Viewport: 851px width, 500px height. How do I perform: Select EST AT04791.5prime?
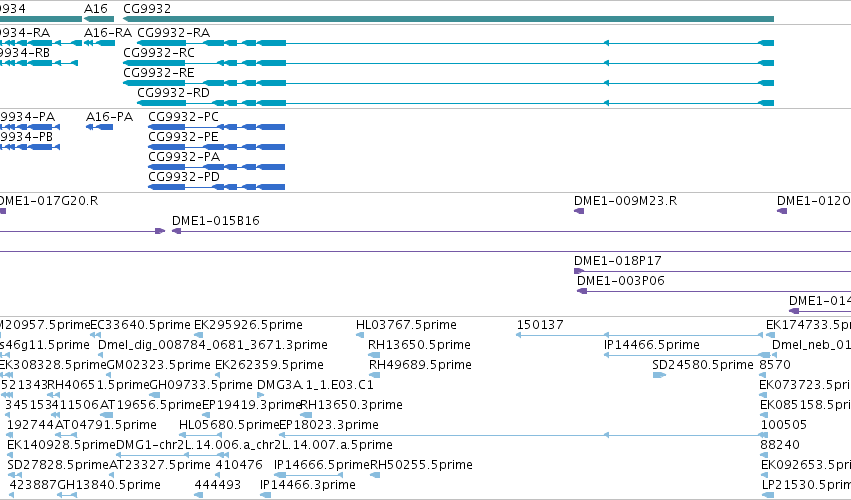(66, 435)
